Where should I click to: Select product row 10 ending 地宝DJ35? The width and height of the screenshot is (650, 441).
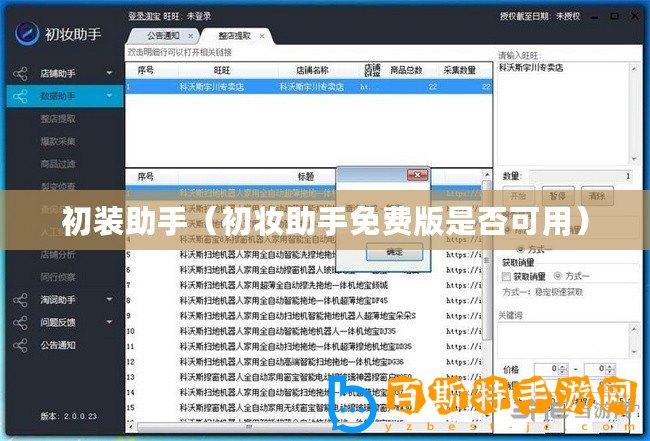304,331
